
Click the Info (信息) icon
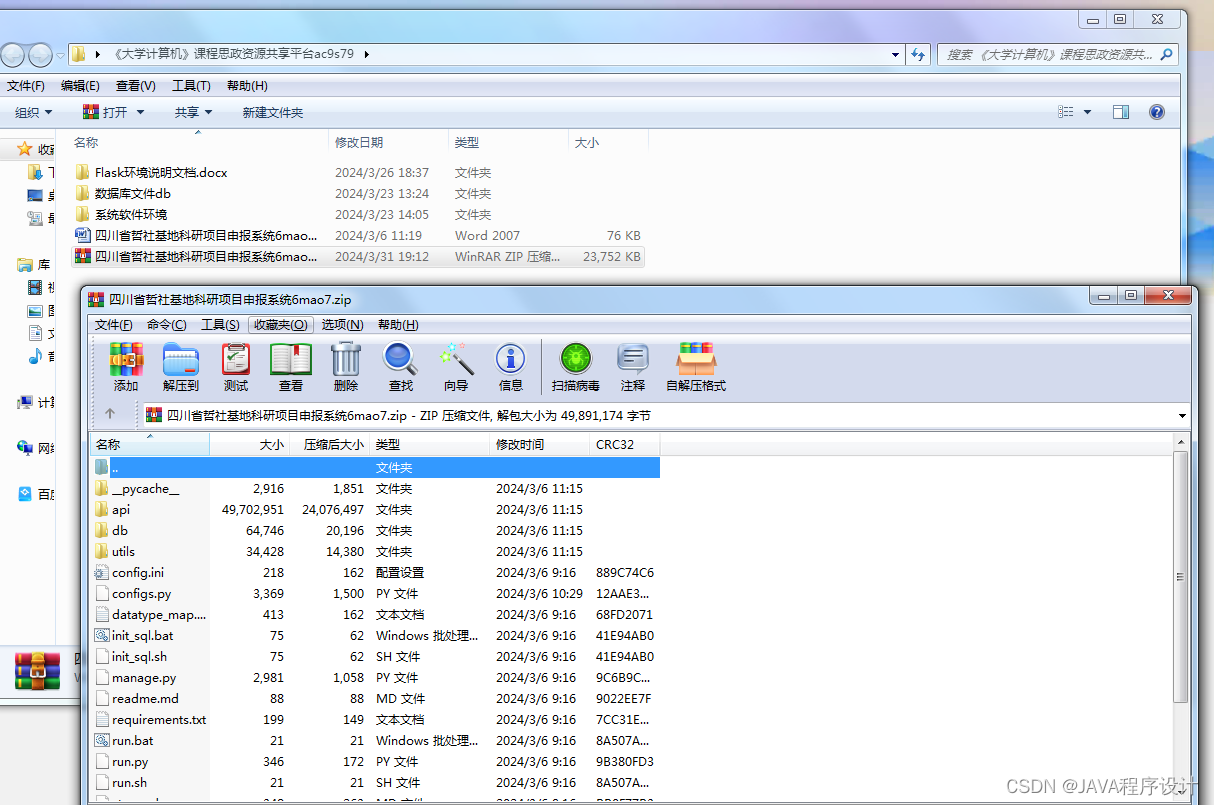[511, 367]
